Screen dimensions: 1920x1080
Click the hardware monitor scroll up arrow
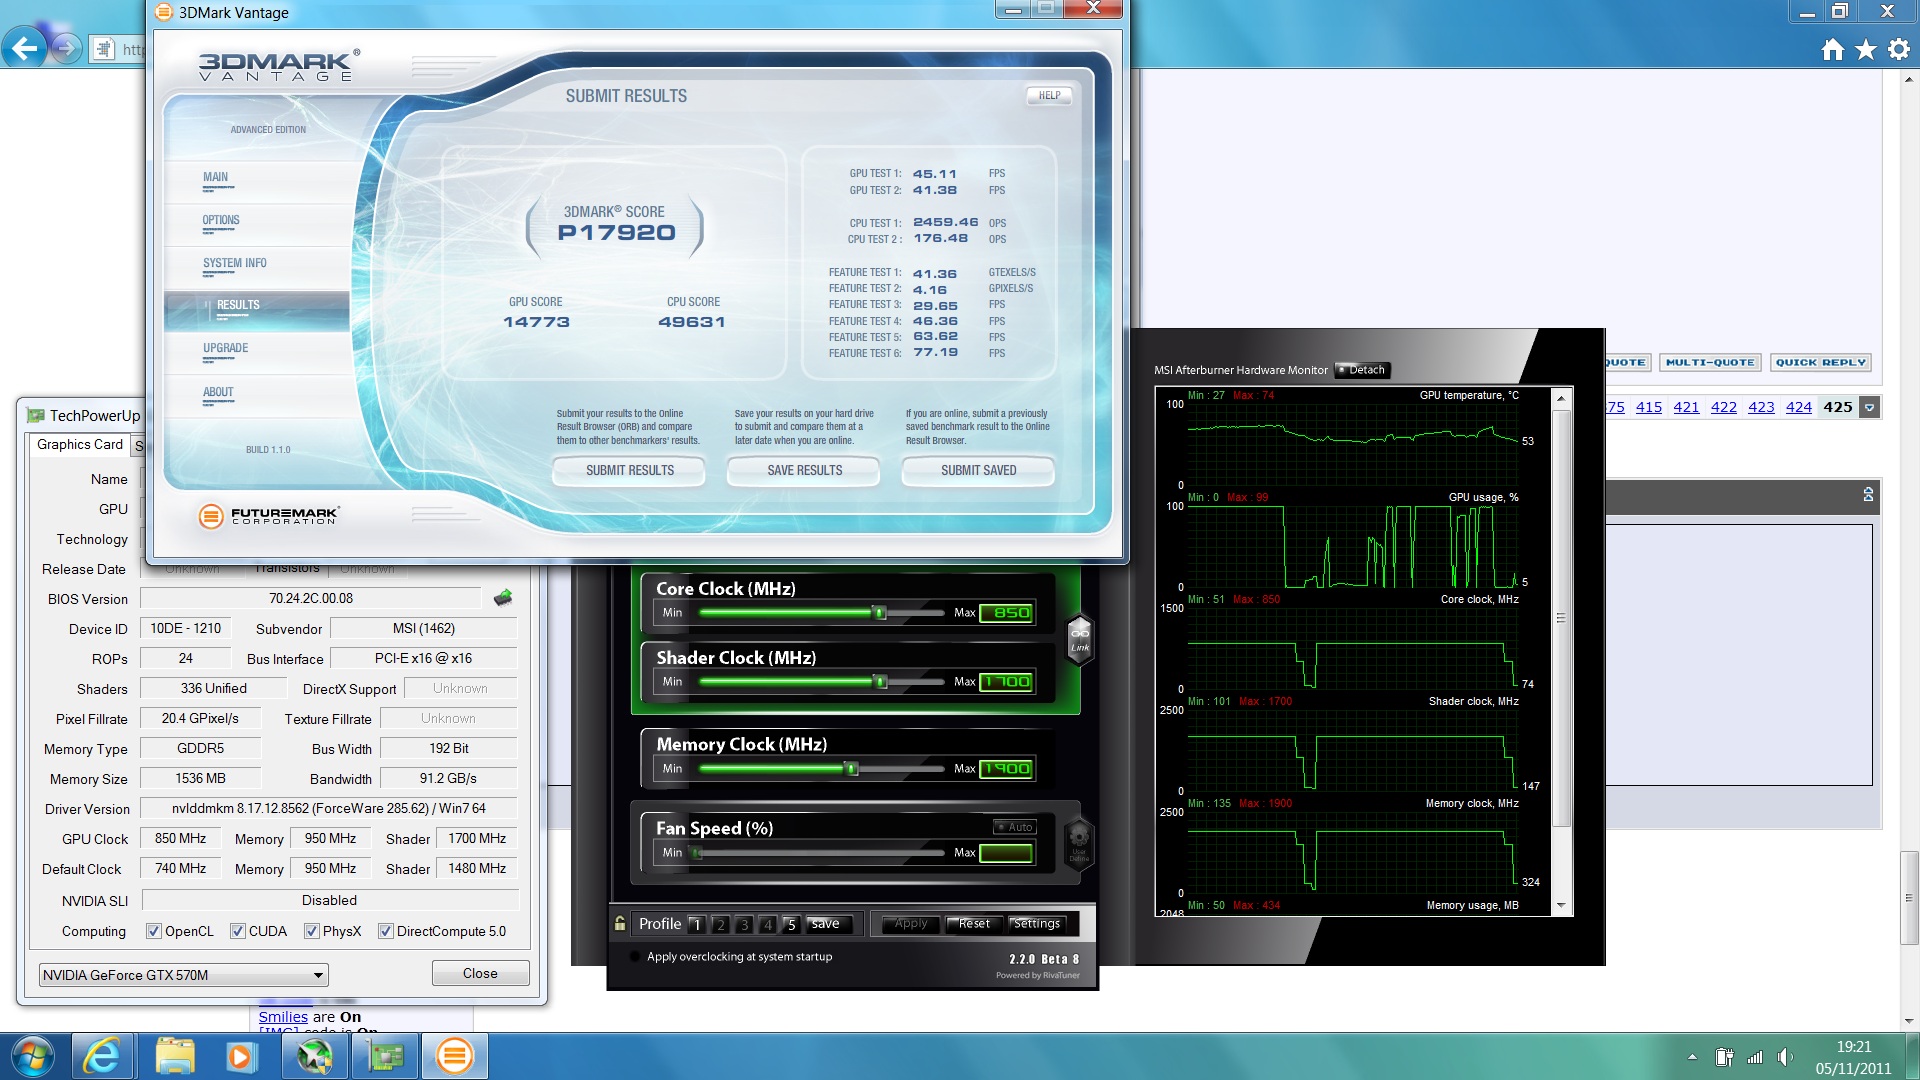click(1560, 398)
